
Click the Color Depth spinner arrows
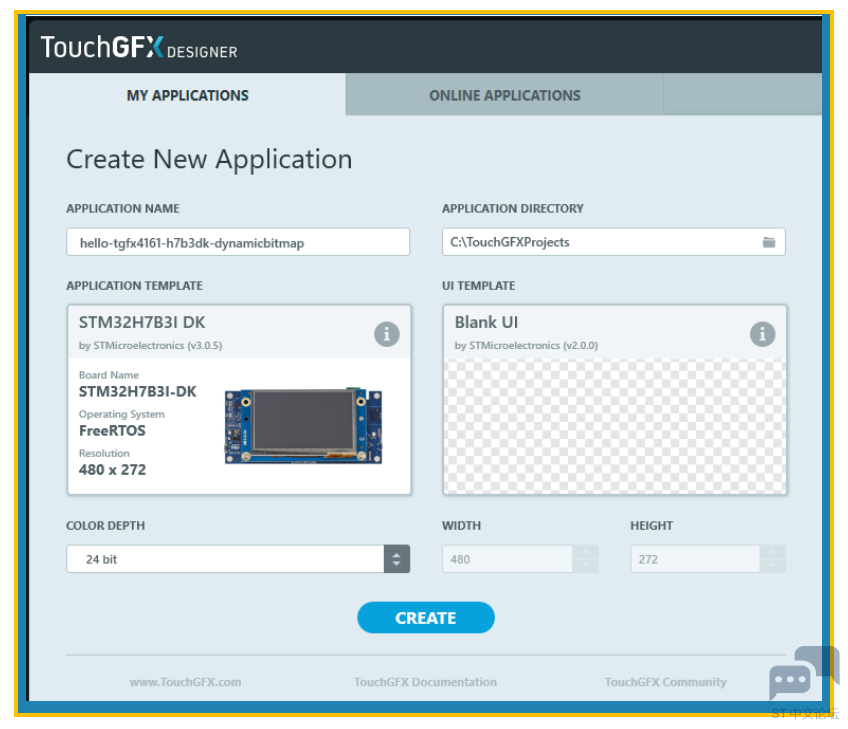pyautogui.click(x=397, y=559)
